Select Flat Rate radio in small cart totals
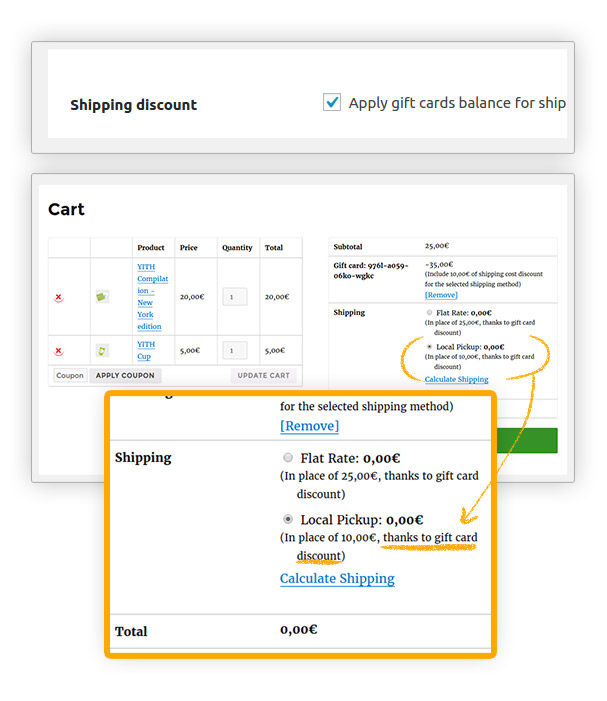This screenshot has height=701, width=607. point(429,312)
